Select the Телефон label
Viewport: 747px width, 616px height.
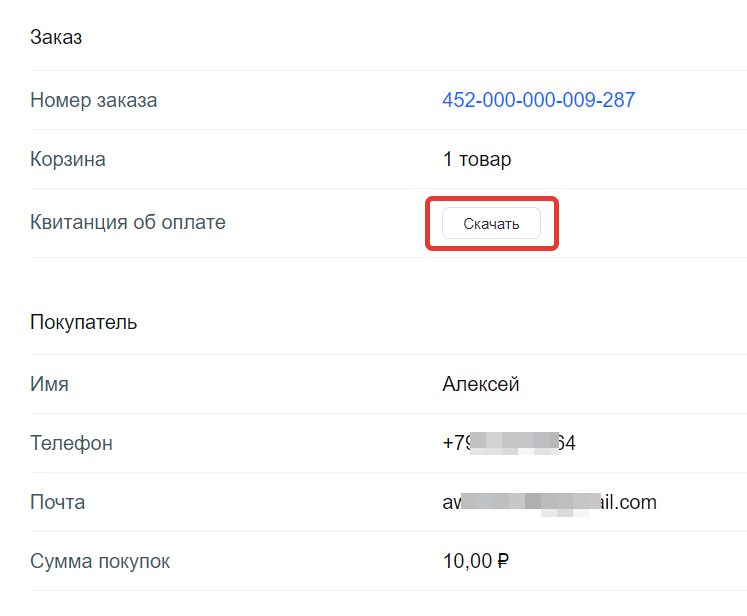[x=71, y=443]
